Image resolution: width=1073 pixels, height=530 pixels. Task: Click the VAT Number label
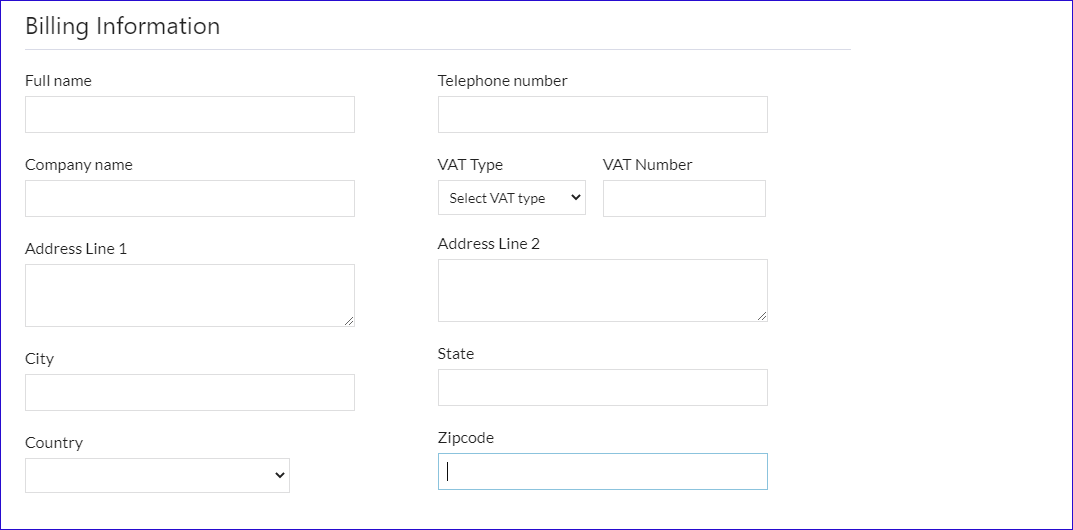click(x=647, y=165)
